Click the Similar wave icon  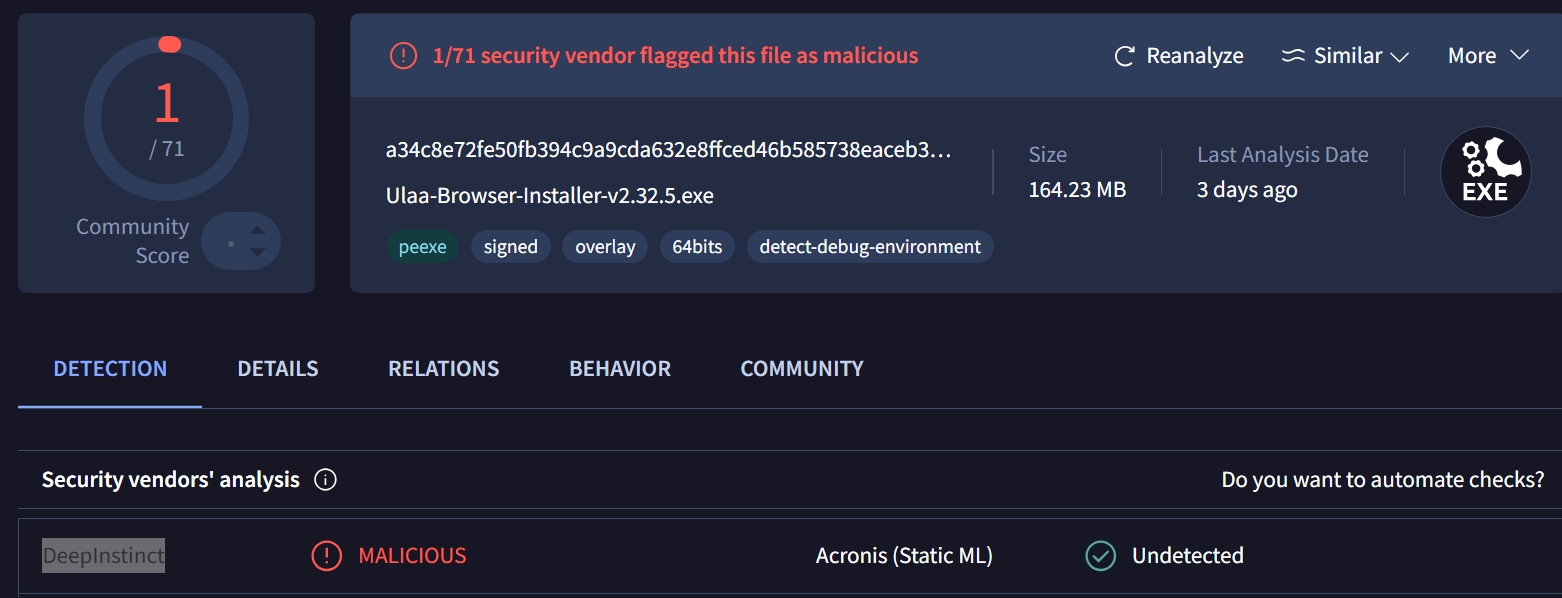1293,56
